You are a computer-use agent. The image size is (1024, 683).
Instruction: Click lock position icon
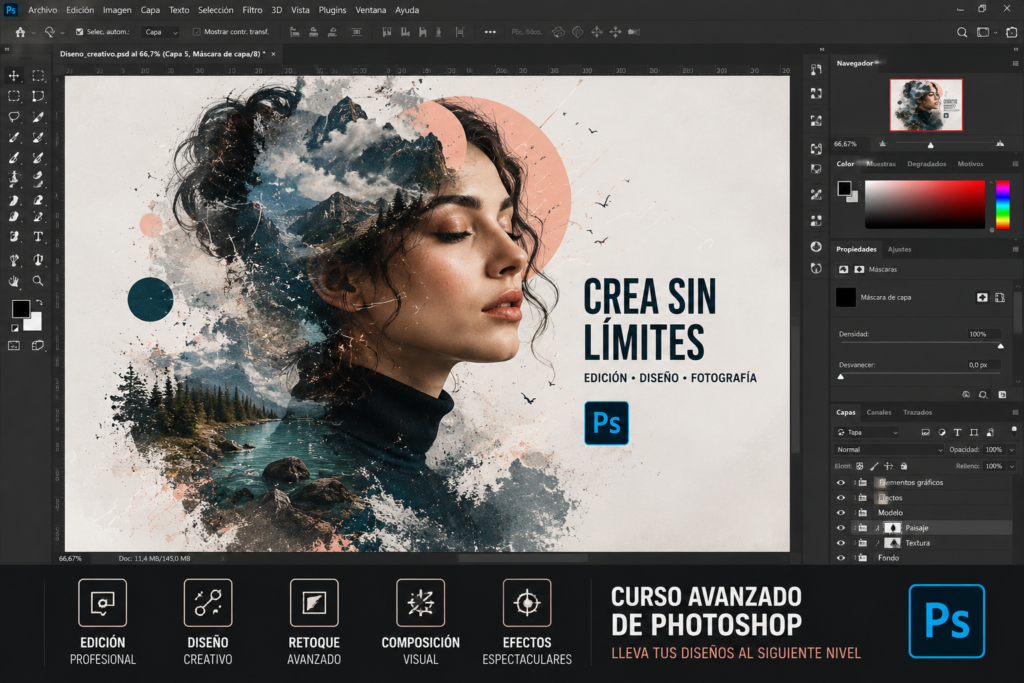pyautogui.click(x=888, y=466)
